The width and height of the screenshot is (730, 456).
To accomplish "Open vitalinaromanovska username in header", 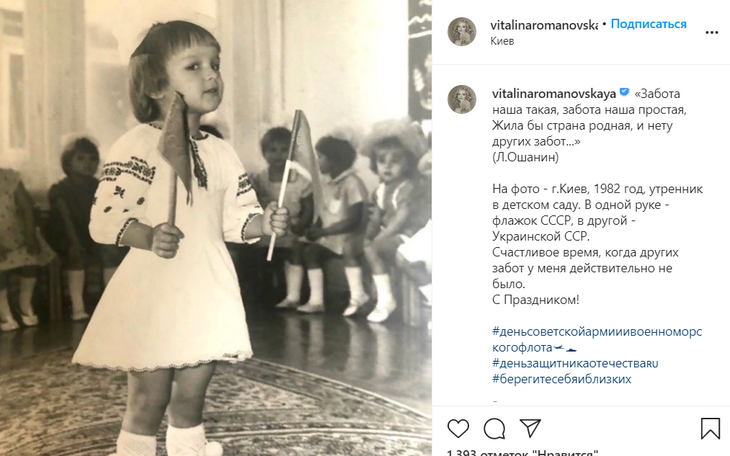I will point(544,25).
